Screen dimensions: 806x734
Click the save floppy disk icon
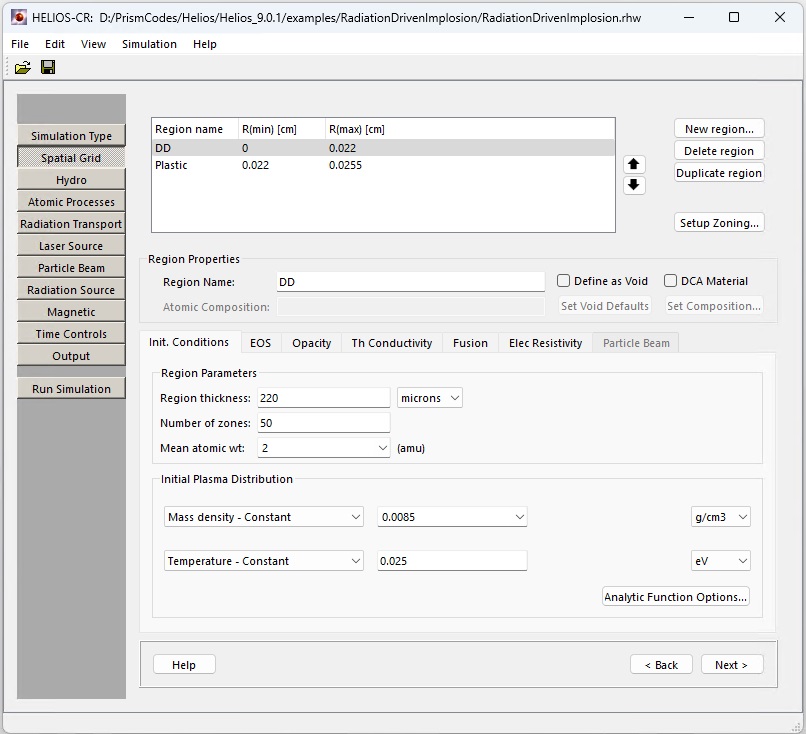(x=48, y=67)
